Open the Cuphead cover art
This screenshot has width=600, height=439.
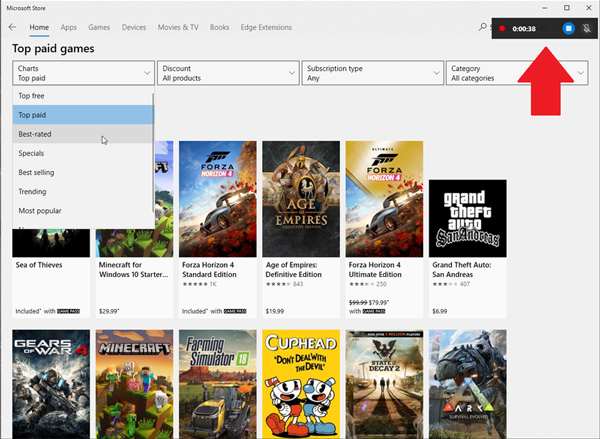[301, 384]
